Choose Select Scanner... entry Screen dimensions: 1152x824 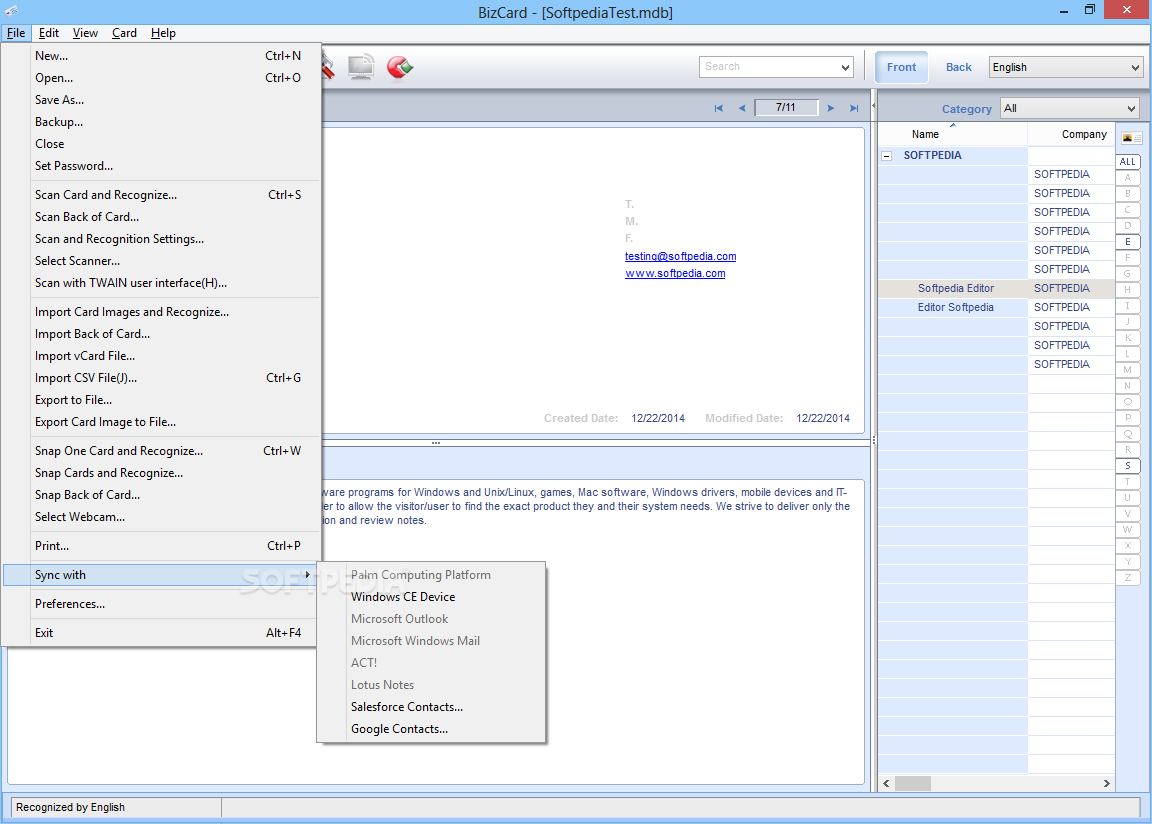(x=161, y=261)
